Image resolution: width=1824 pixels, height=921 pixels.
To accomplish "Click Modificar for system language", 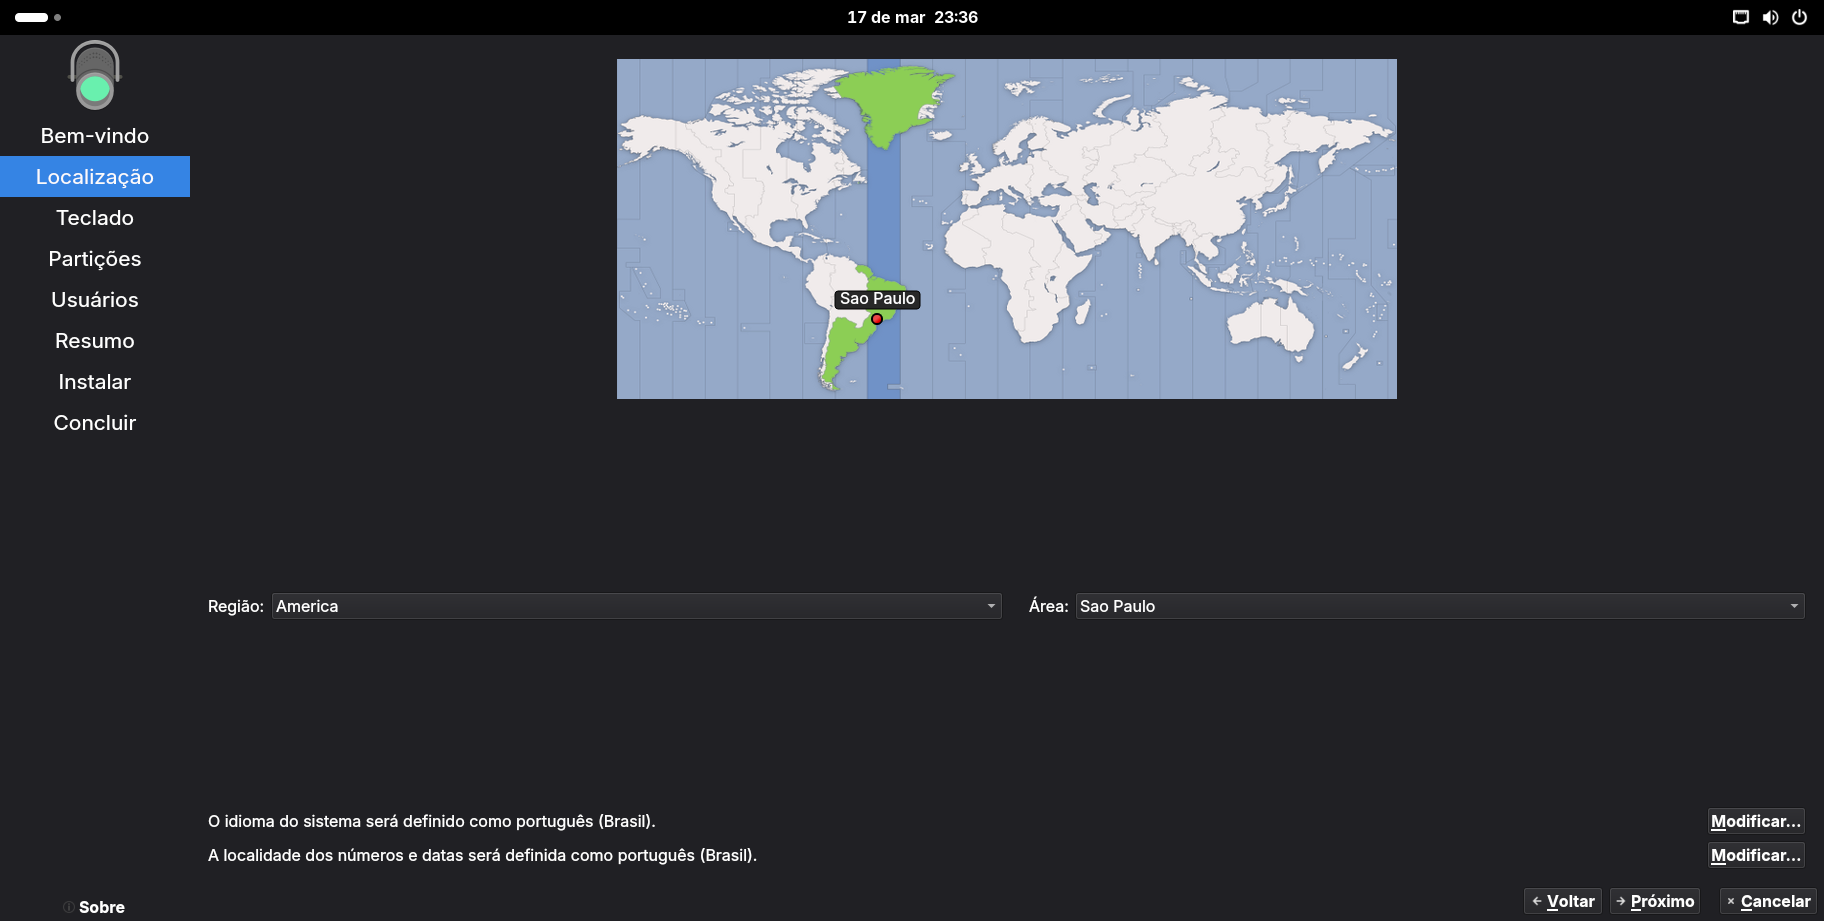I will click(x=1755, y=821).
